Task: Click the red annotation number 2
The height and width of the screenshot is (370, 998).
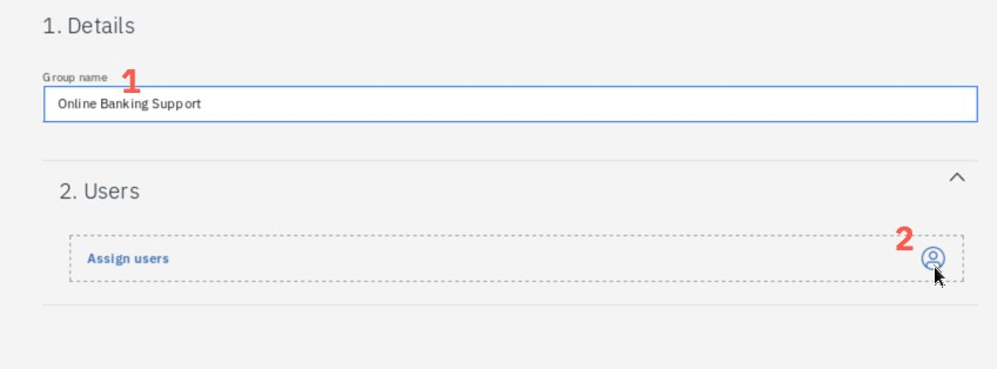Action: (x=904, y=239)
